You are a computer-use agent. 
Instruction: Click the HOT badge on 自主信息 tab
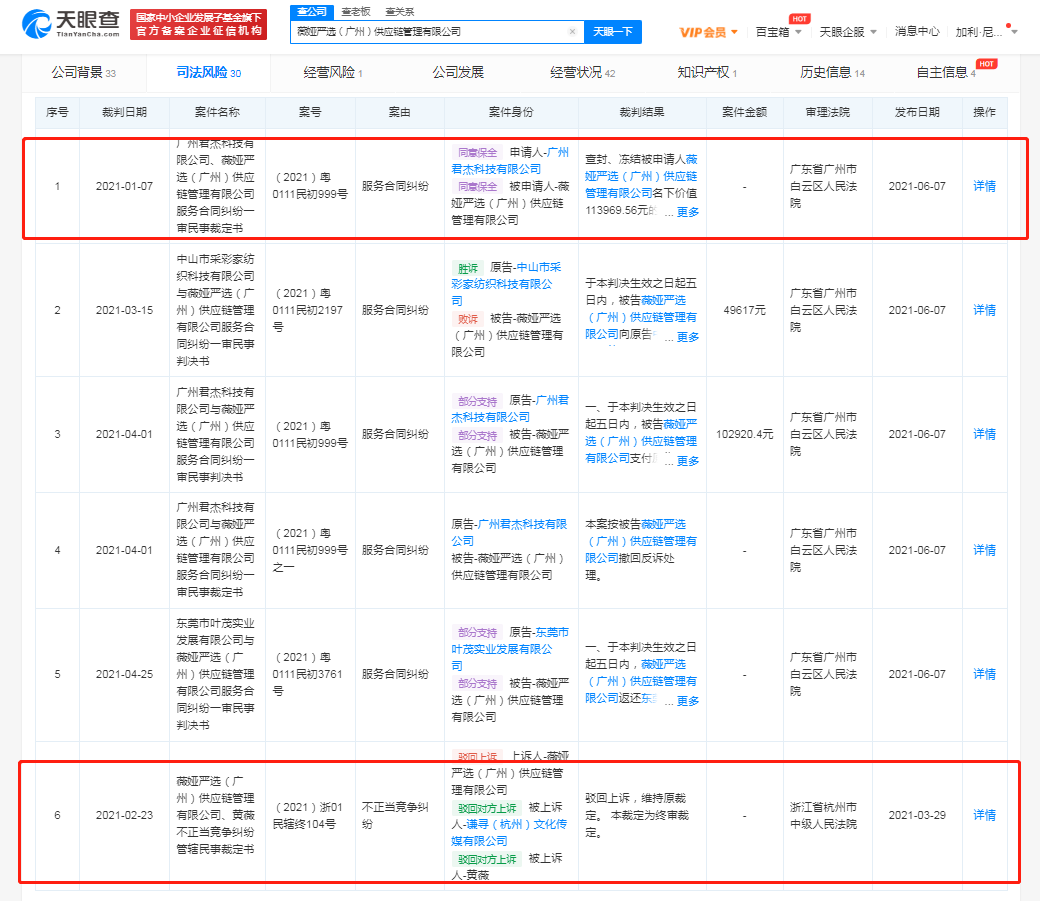987,62
